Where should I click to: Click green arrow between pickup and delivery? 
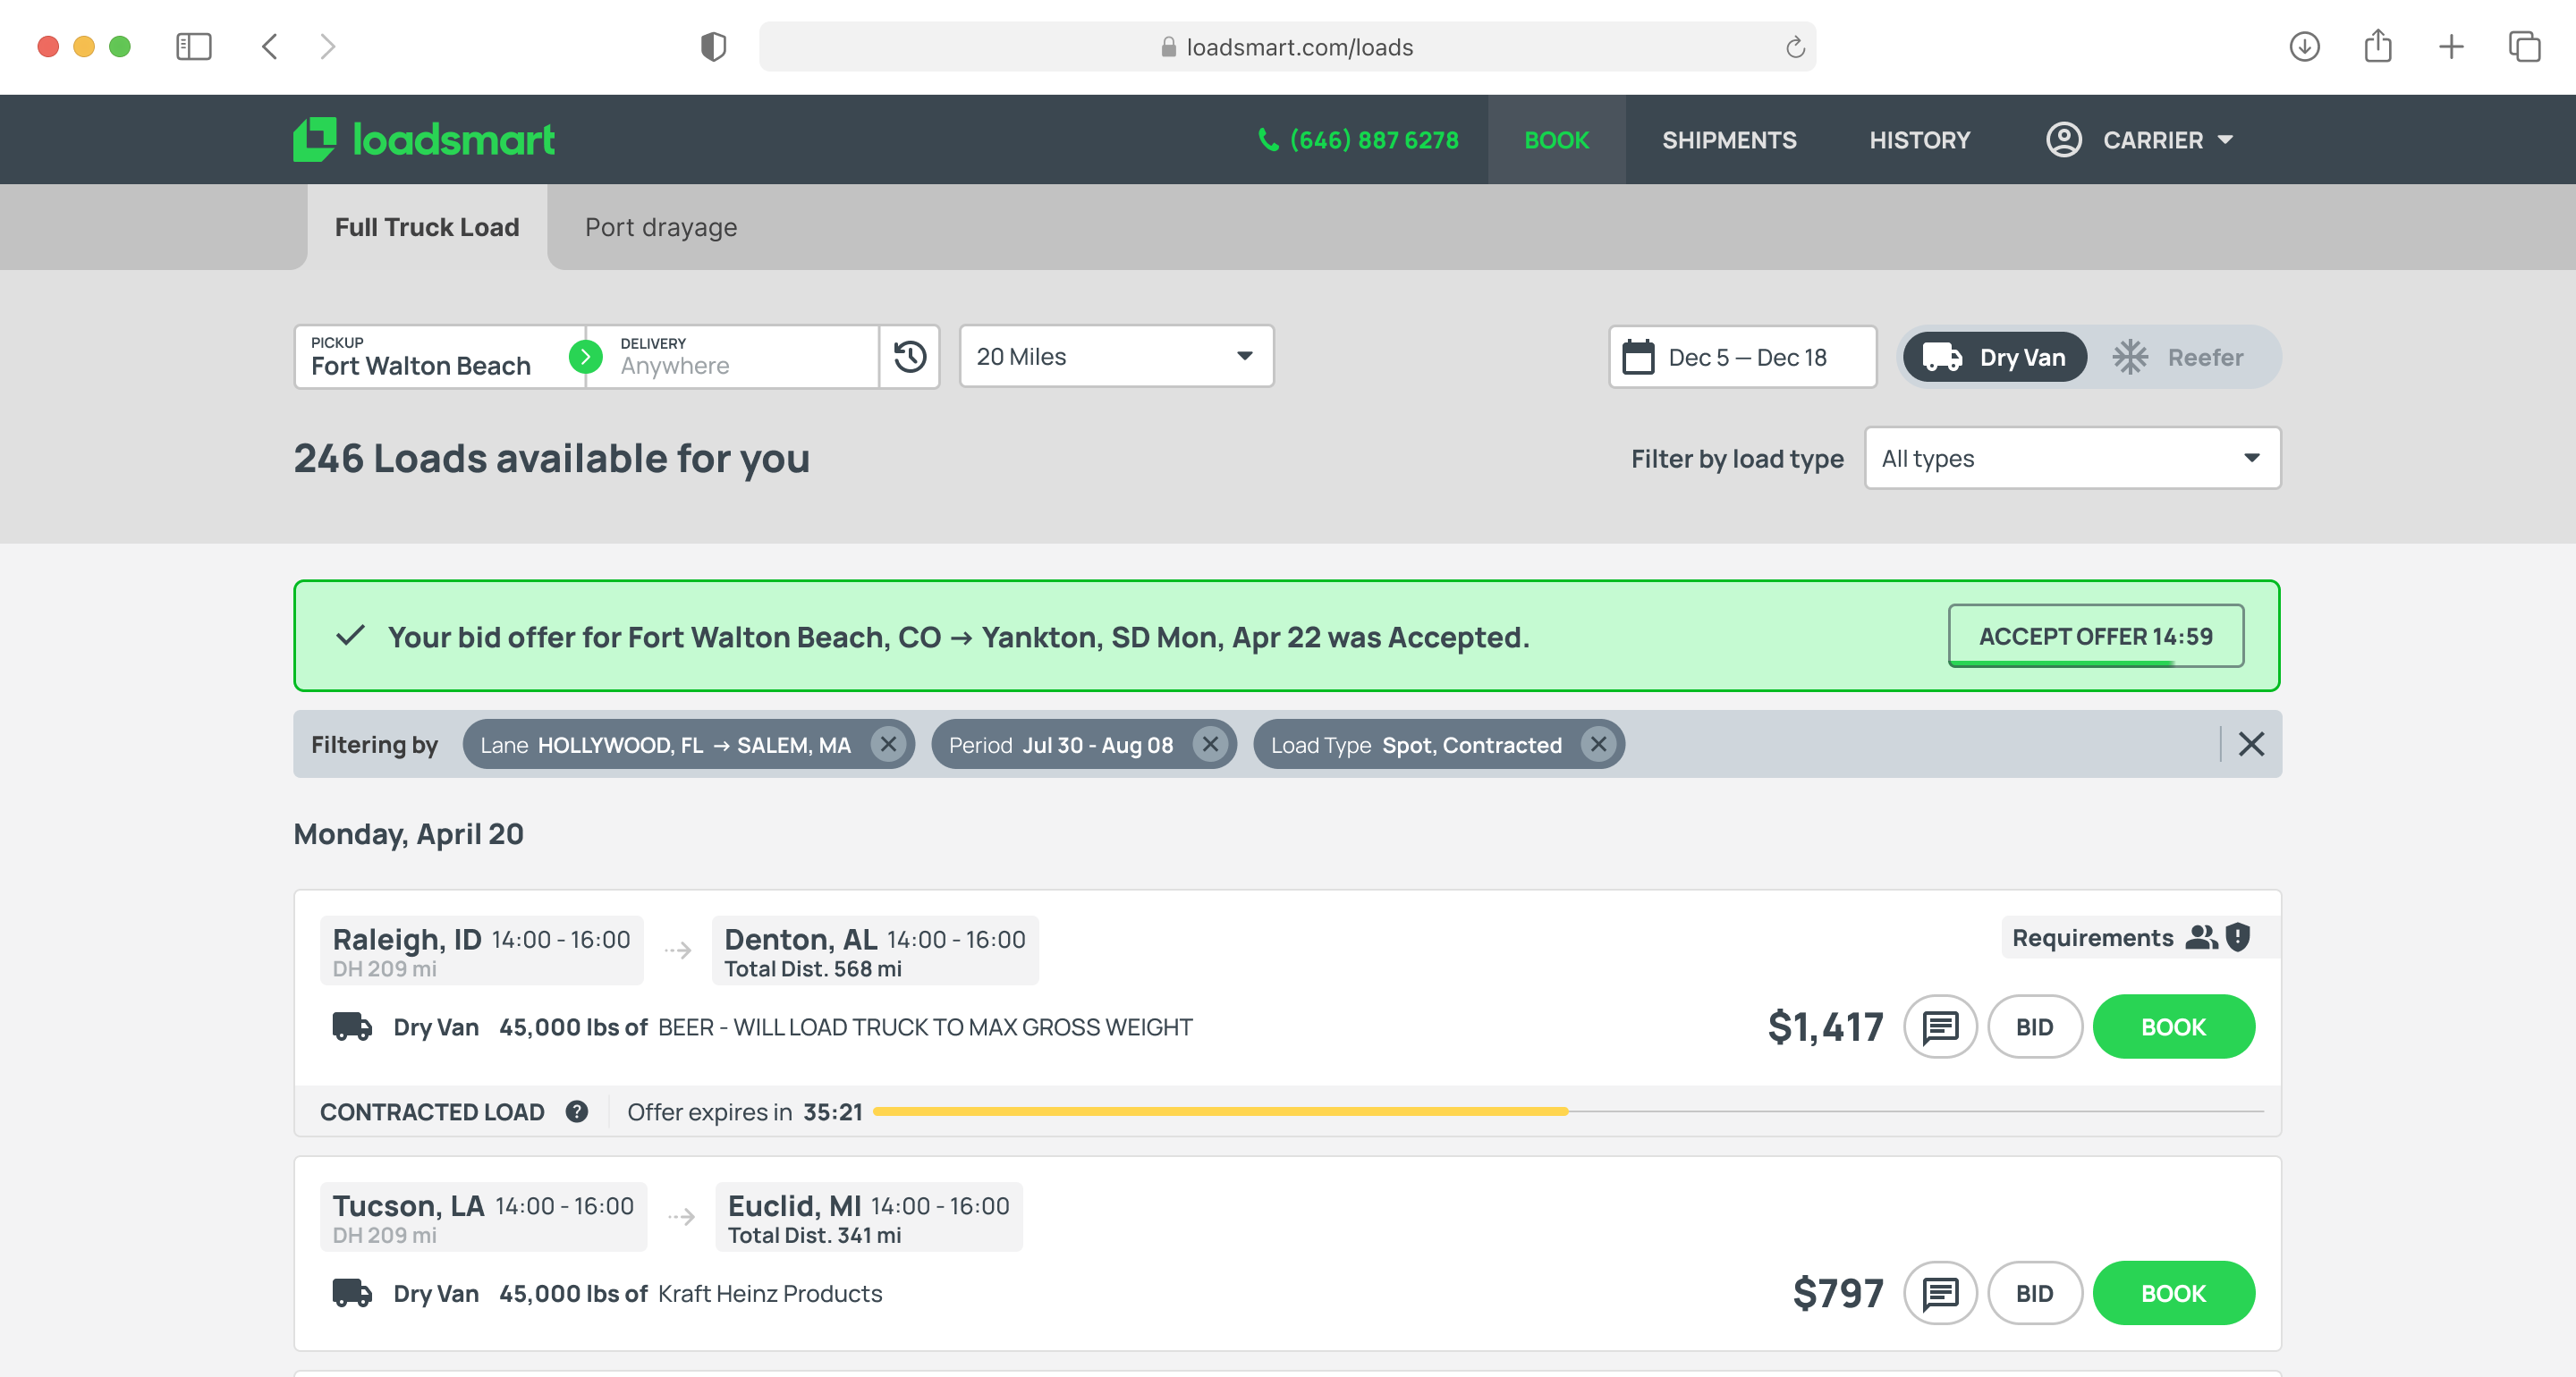tap(586, 357)
